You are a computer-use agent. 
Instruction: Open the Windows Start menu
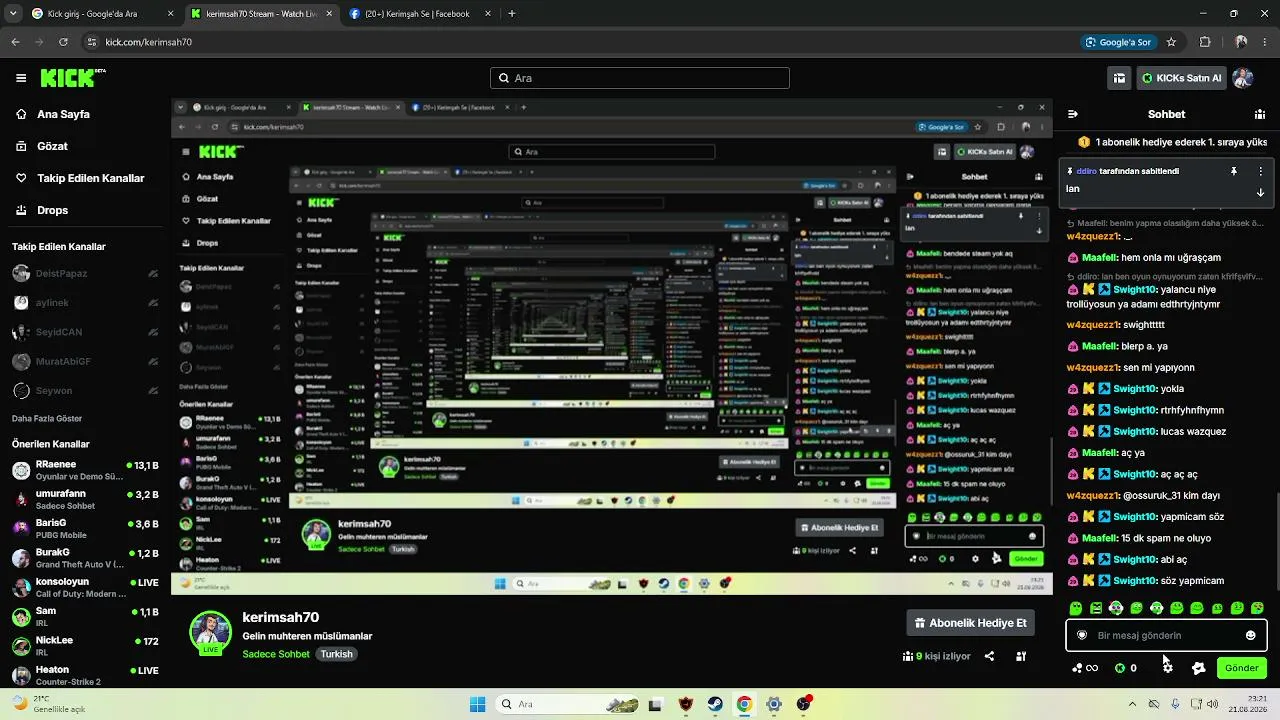point(478,704)
